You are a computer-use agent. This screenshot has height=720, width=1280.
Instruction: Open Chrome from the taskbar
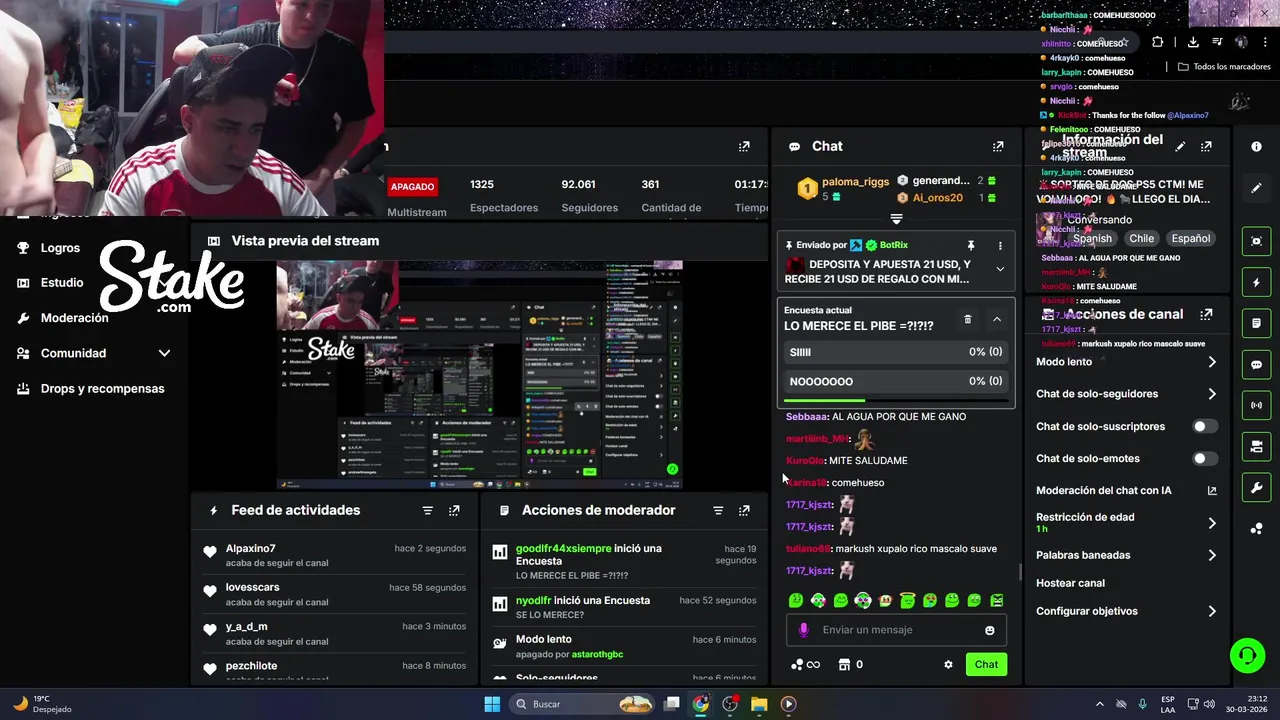coord(701,704)
